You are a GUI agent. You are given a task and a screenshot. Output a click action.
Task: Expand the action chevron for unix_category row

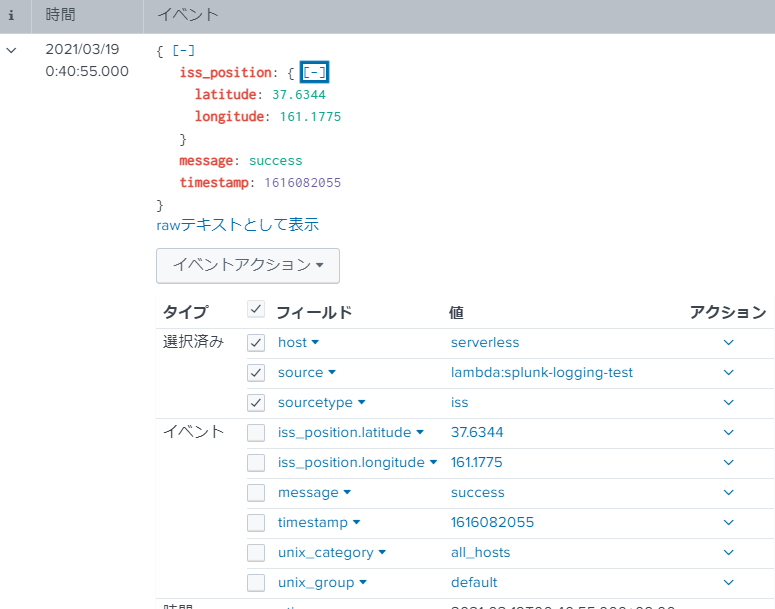pos(729,553)
